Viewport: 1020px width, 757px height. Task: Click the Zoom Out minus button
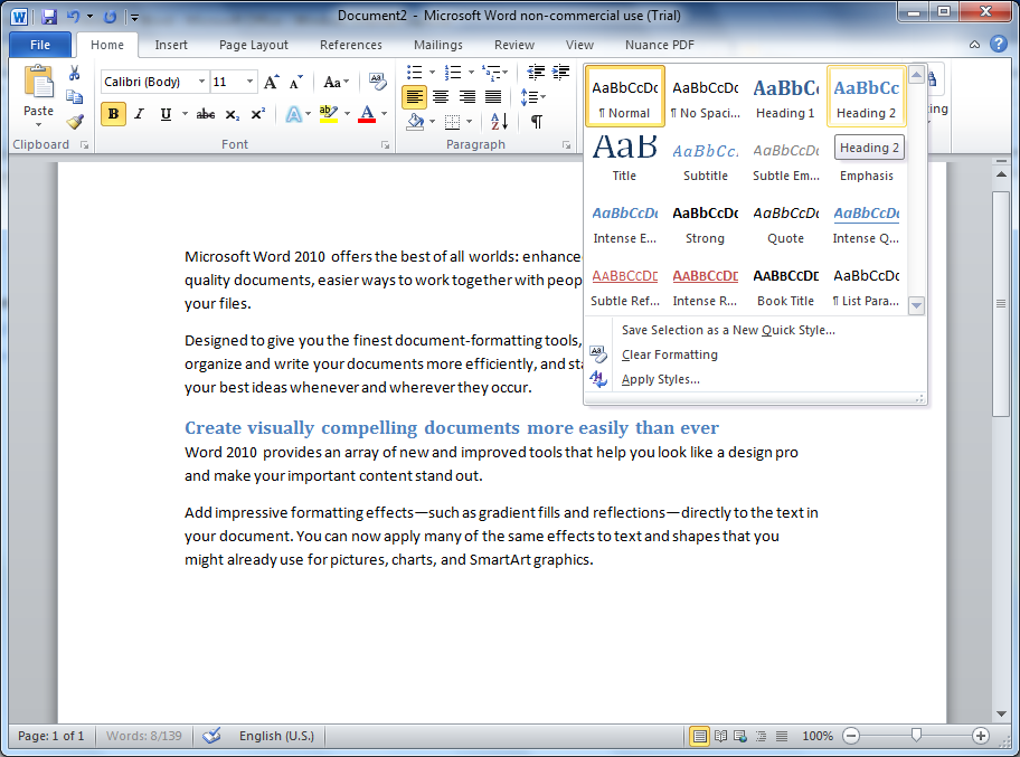850,736
